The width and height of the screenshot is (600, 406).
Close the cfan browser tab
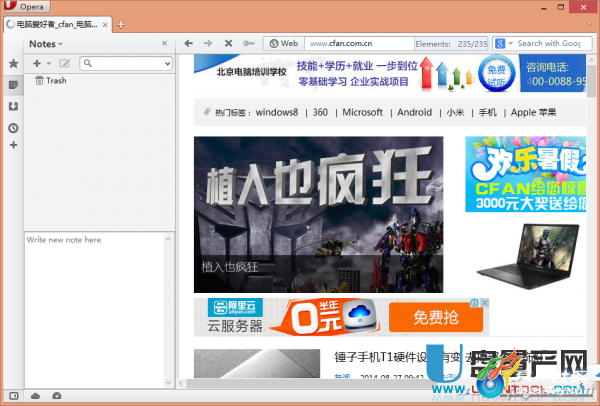tap(105, 25)
